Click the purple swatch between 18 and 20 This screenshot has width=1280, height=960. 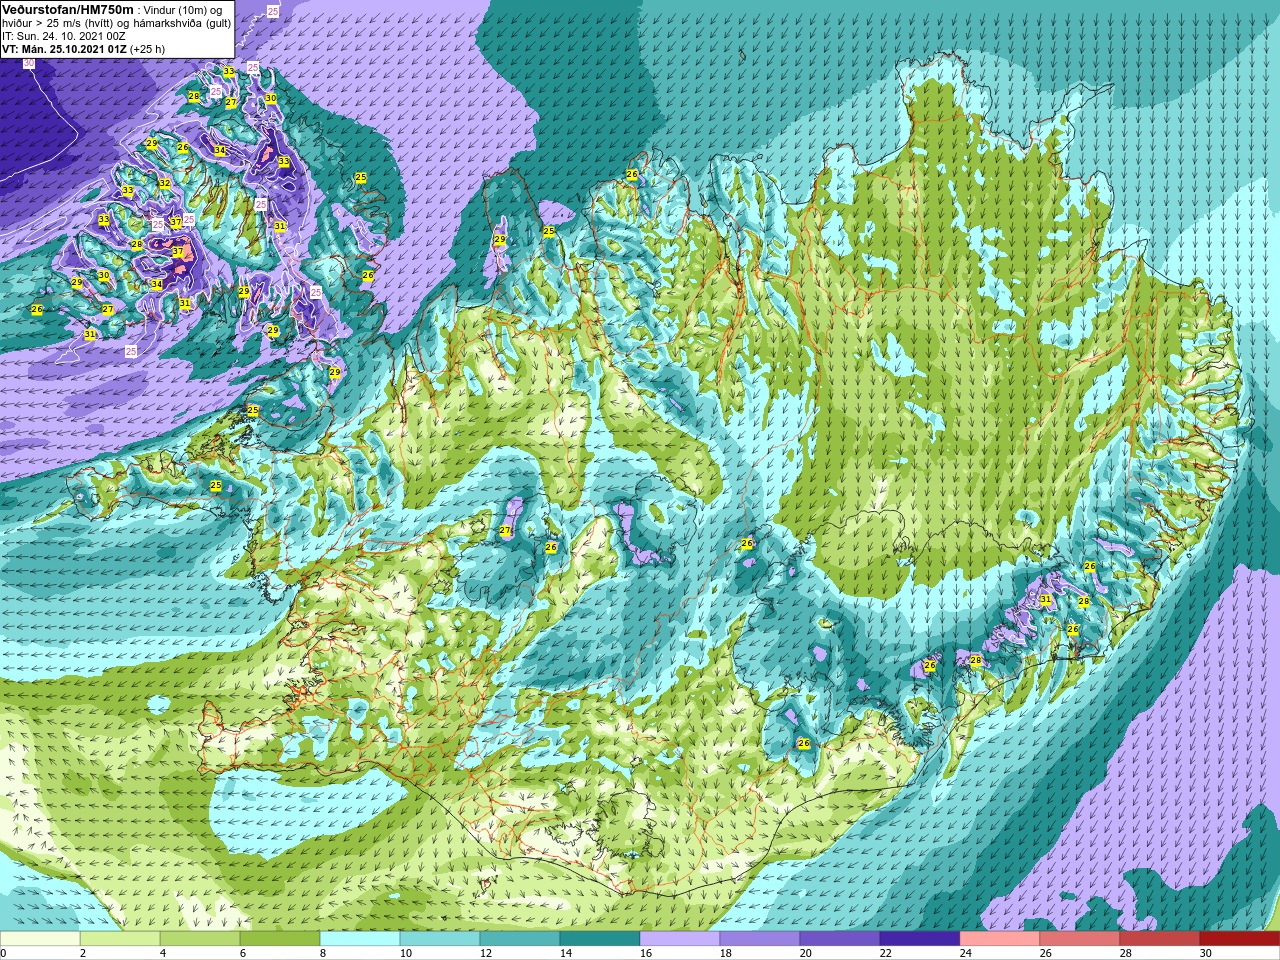pos(760,939)
